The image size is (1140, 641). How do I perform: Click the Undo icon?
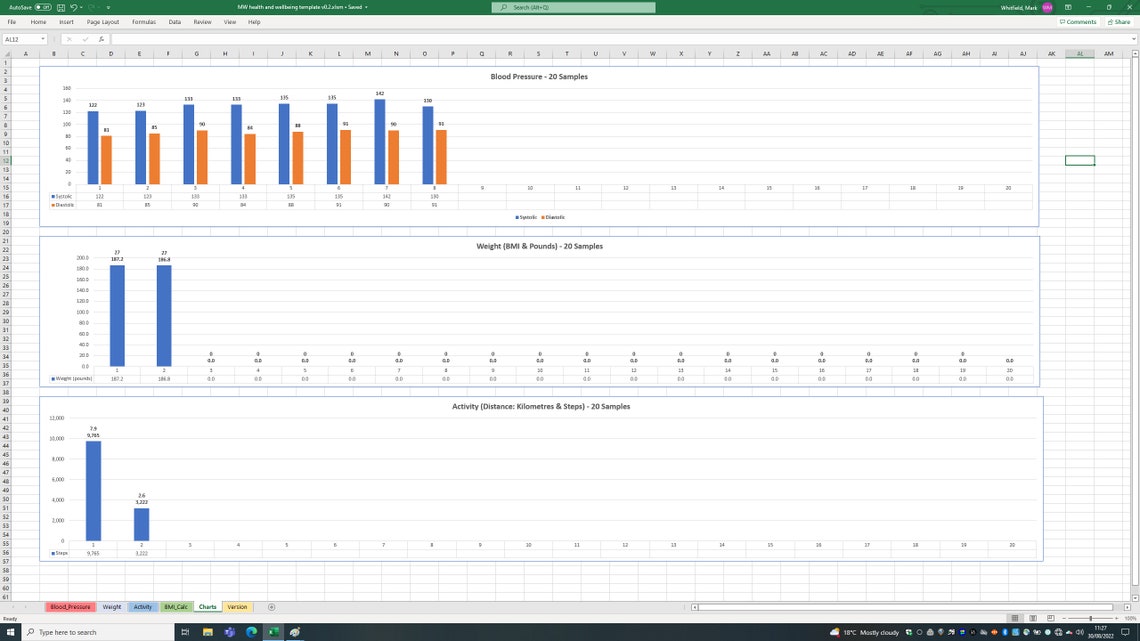(x=74, y=7)
